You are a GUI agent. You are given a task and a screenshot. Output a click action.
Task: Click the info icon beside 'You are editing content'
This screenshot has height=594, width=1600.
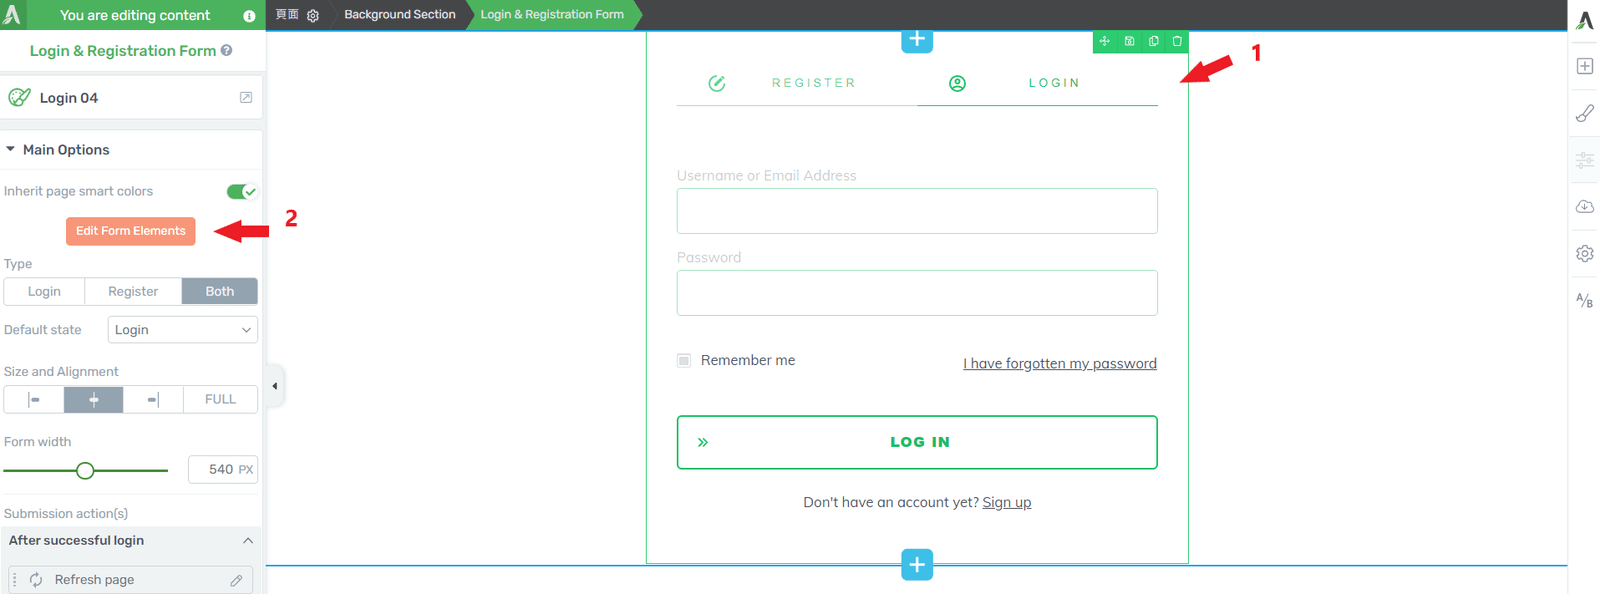coord(249,16)
